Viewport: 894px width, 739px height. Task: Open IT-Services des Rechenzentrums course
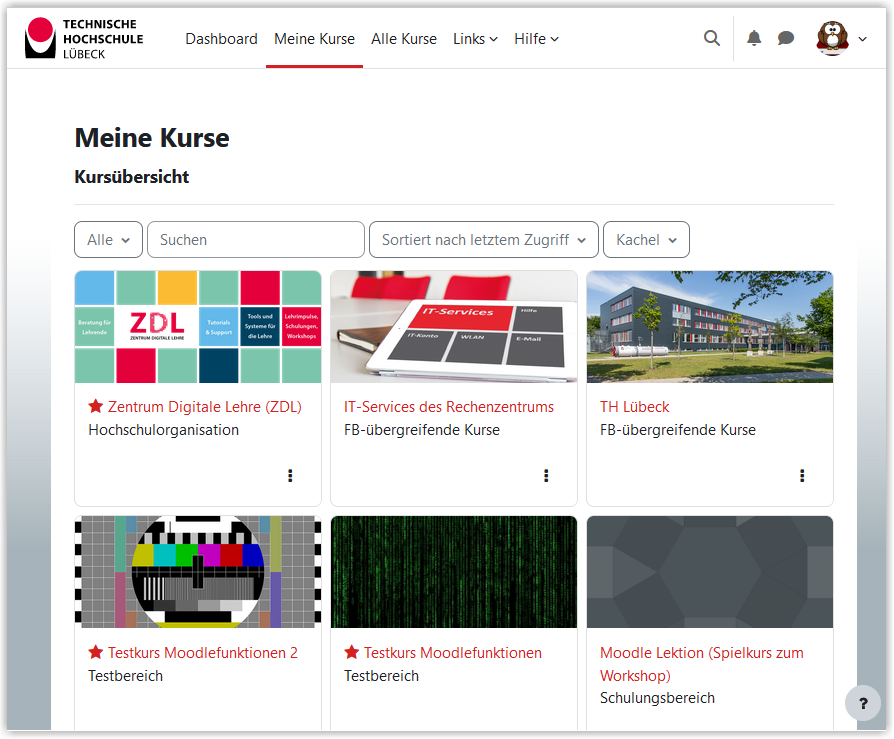coord(449,407)
